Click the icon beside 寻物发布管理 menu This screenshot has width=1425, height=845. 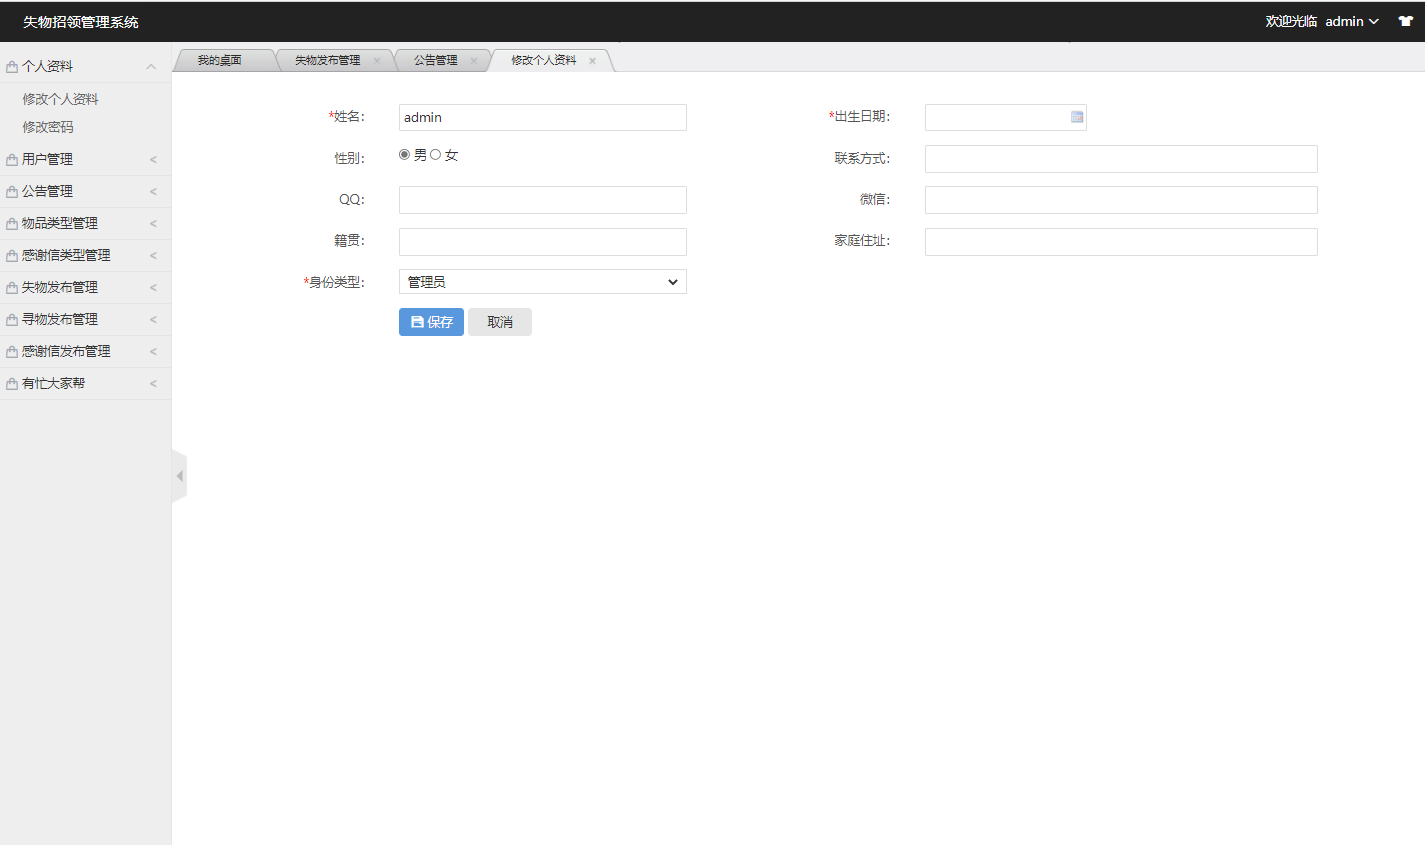(11, 319)
